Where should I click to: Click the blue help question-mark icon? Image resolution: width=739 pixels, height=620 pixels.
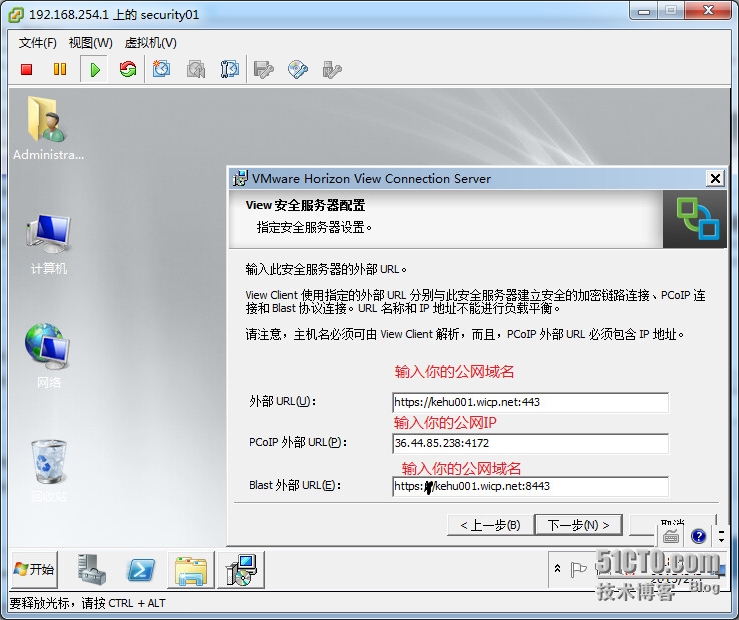pyautogui.click(x=698, y=536)
